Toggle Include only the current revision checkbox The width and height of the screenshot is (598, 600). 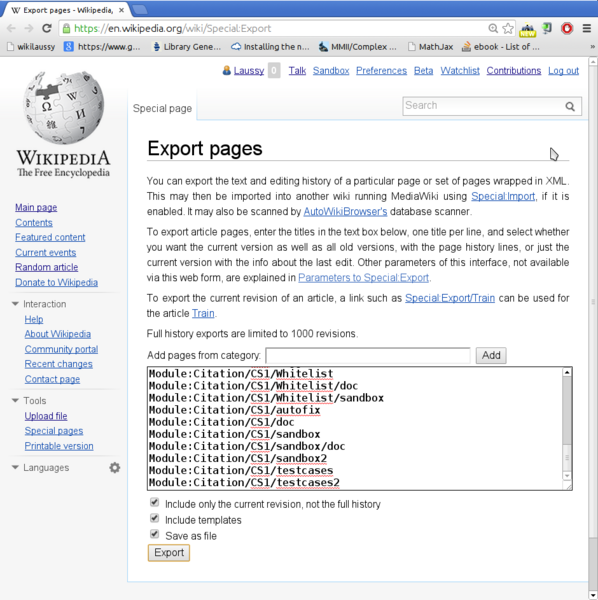[x=155, y=502]
